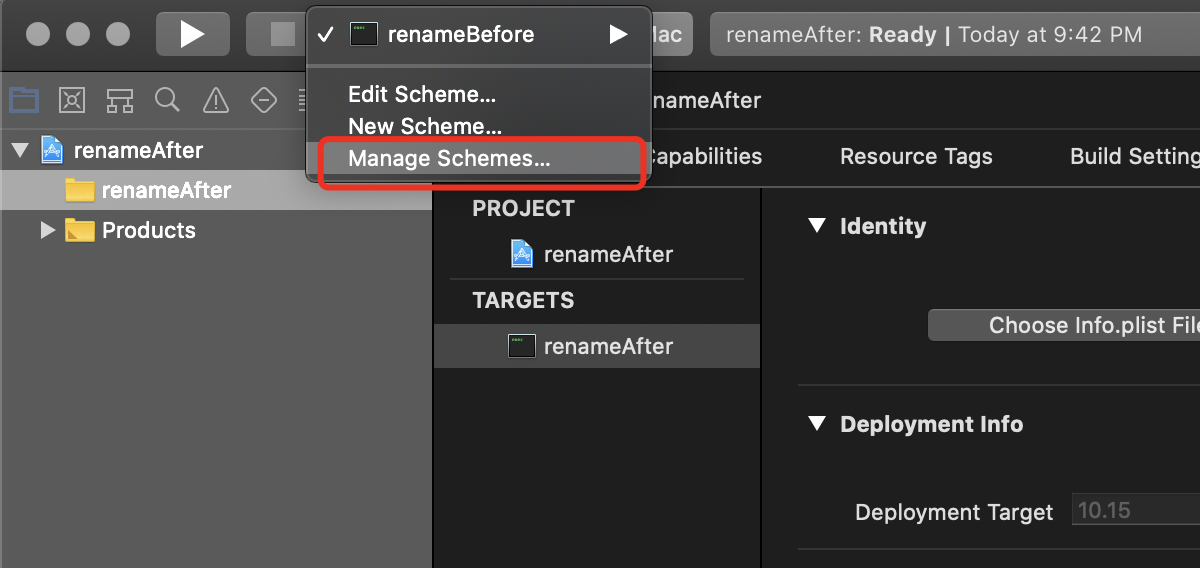Open renameBefore scheme submenu arrow
1200x568 pixels.
point(618,34)
